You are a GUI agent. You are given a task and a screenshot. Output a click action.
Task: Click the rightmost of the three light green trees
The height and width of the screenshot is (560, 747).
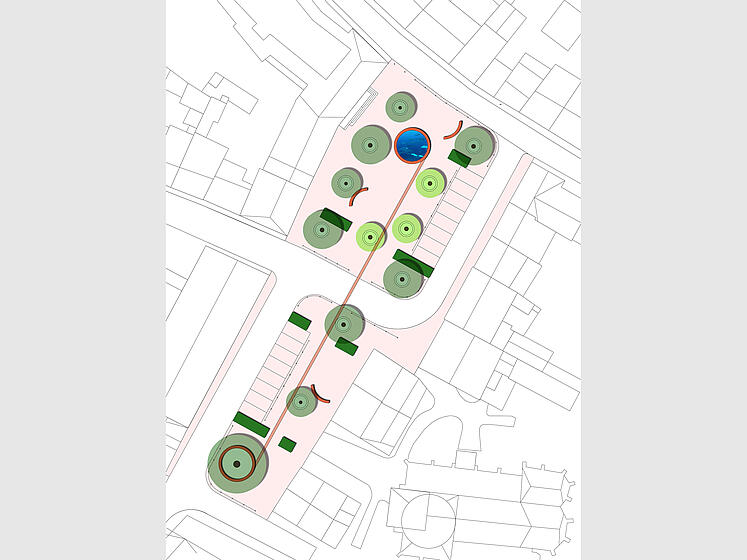pyautogui.click(x=430, y=183)
